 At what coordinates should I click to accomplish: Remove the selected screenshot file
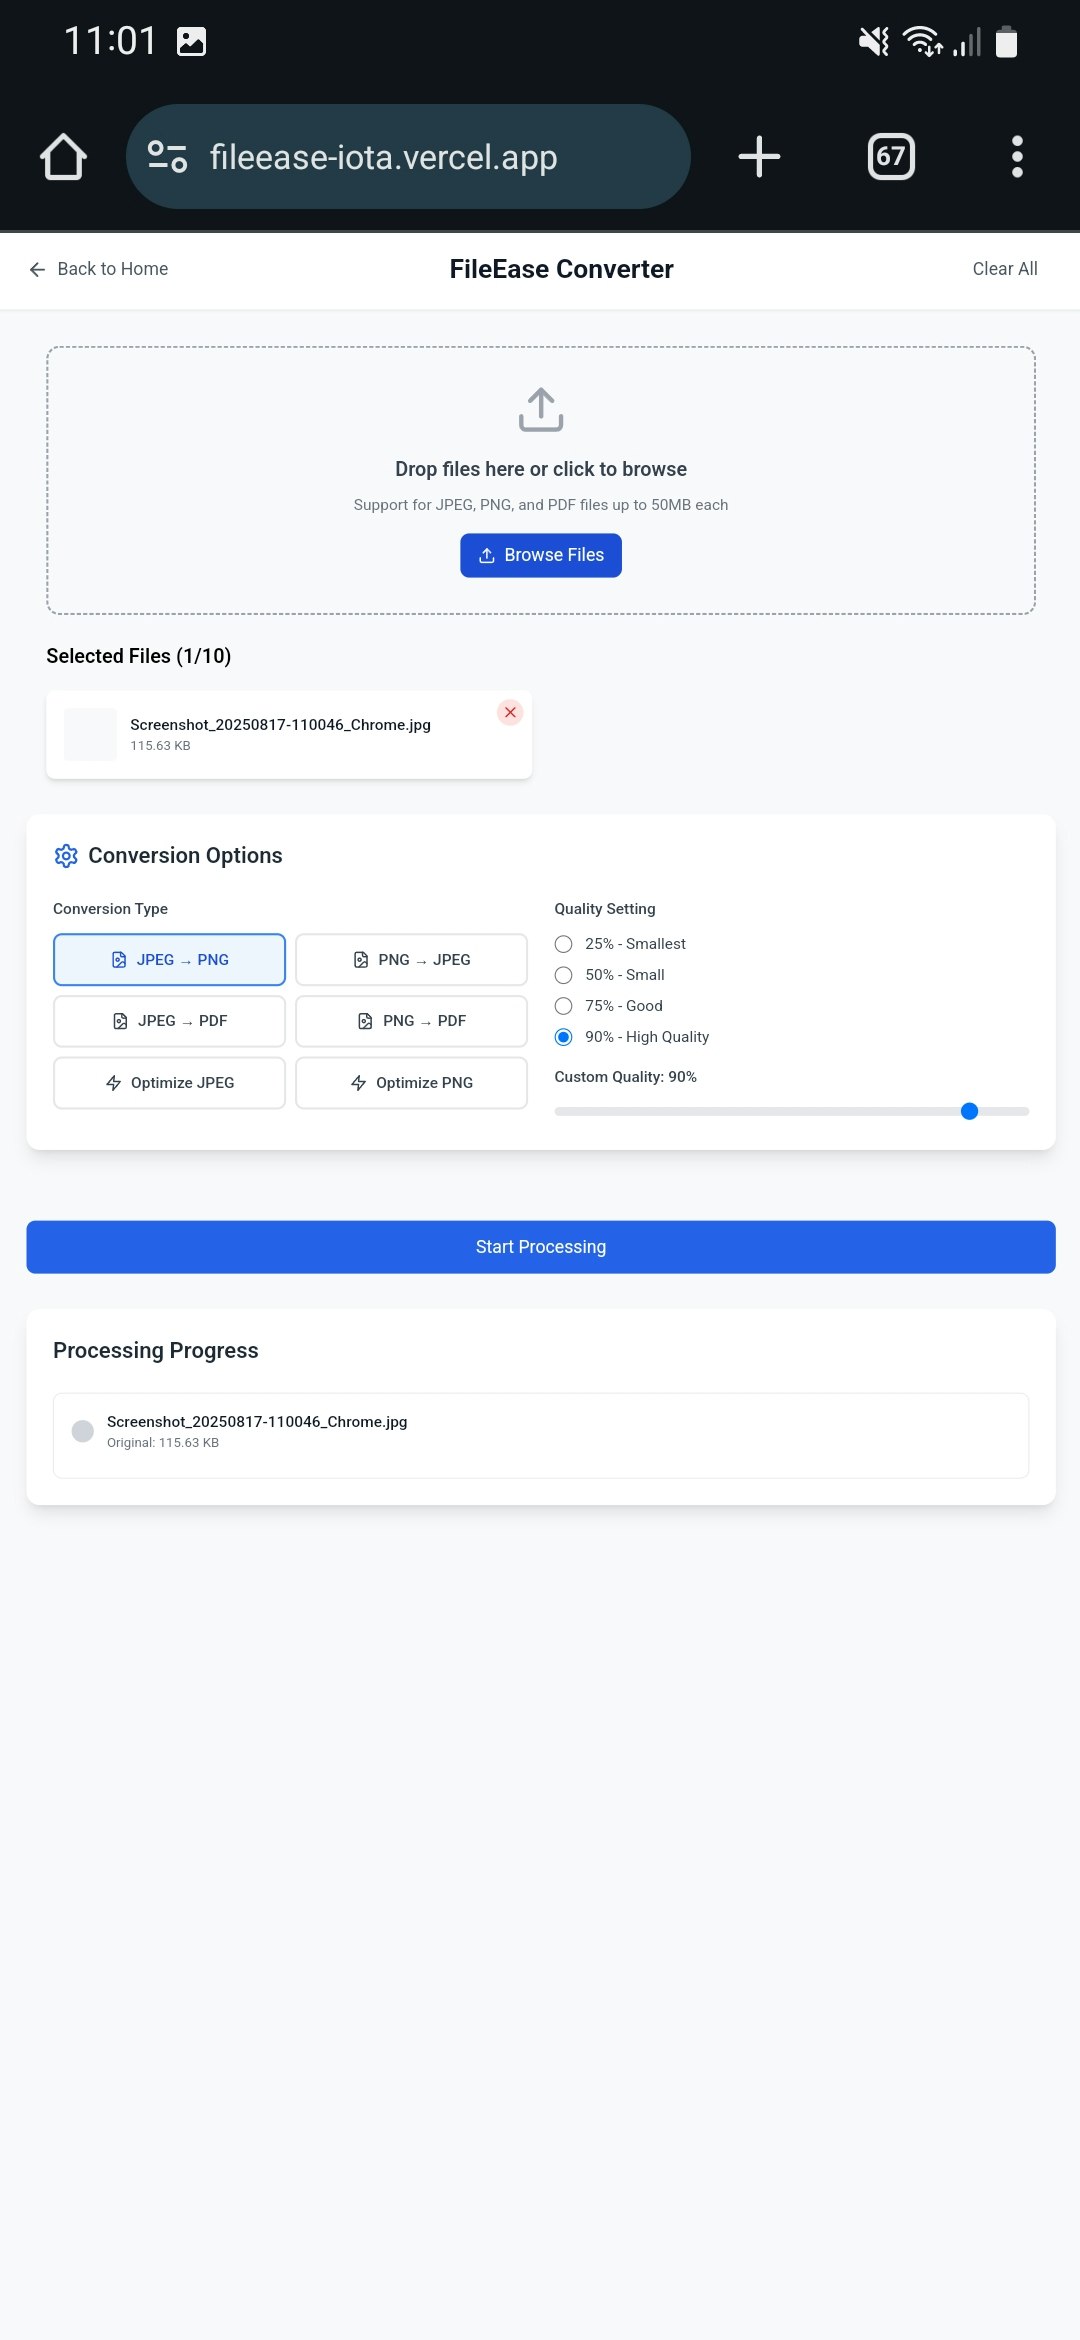click(510, 712)
